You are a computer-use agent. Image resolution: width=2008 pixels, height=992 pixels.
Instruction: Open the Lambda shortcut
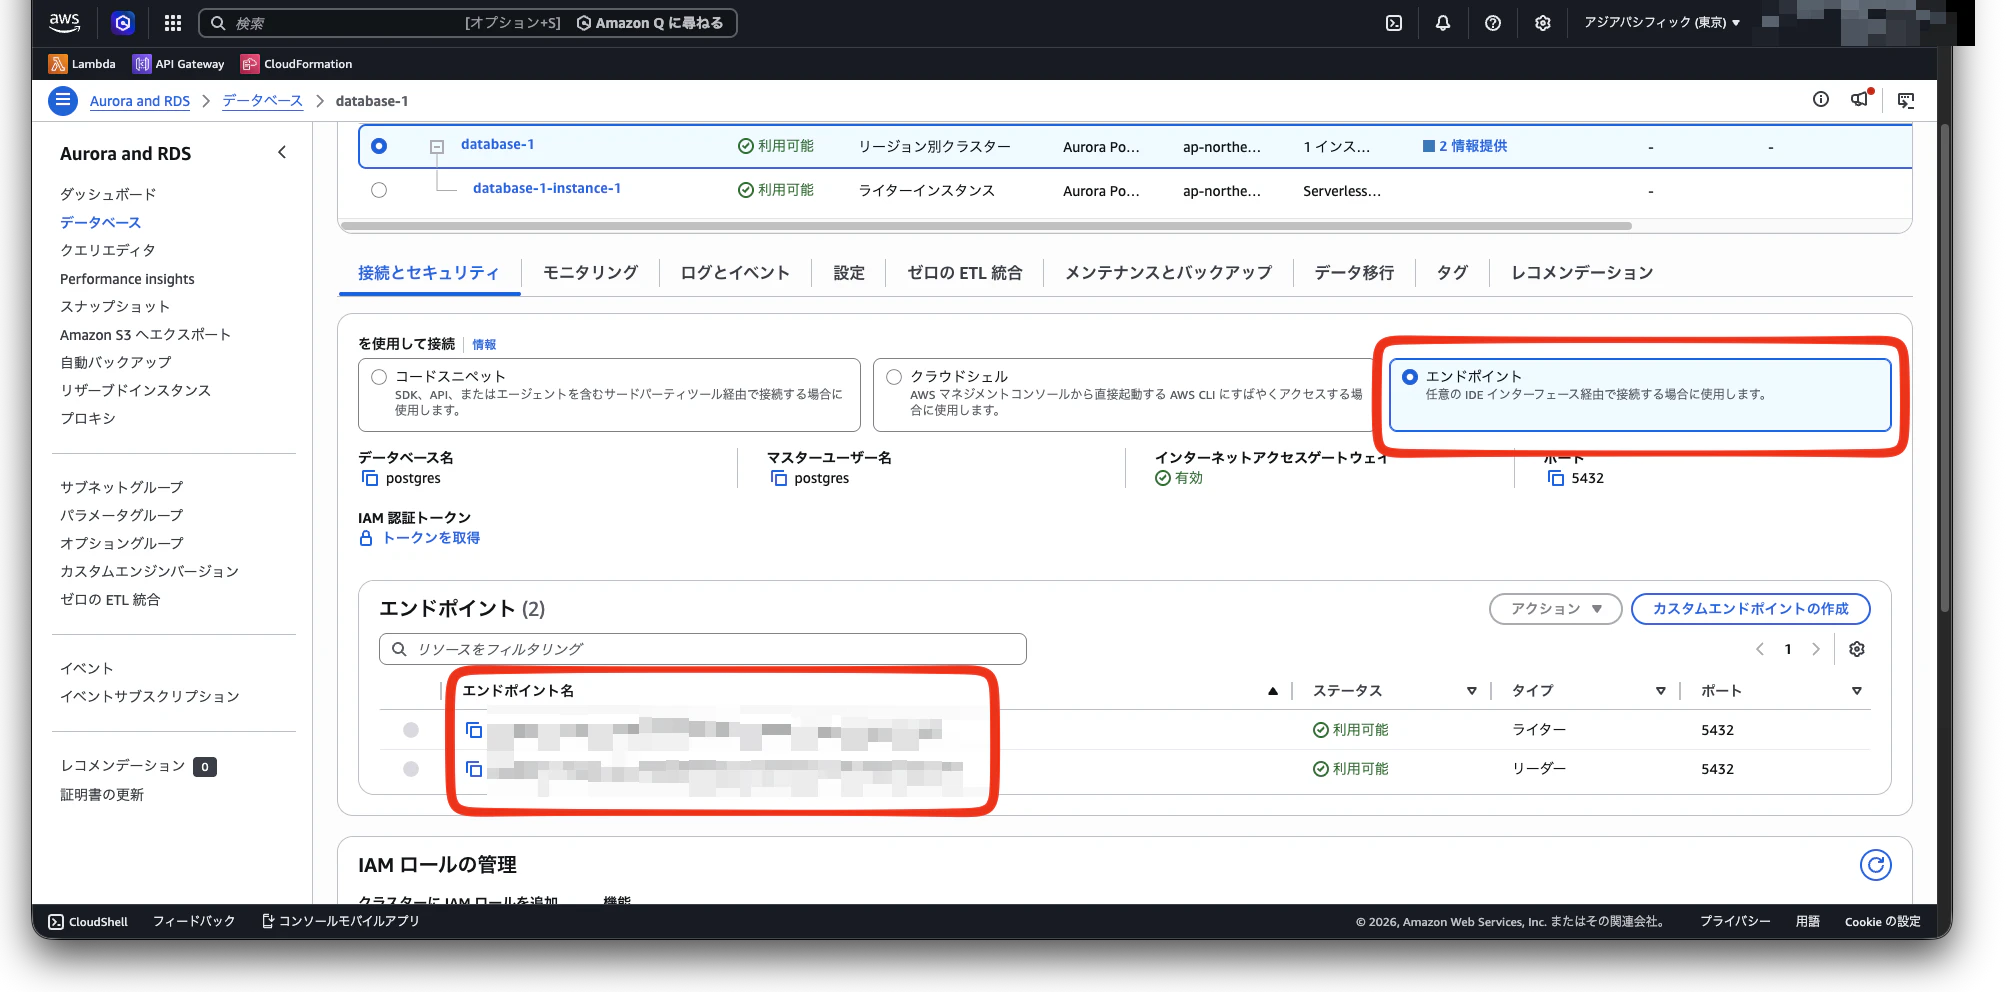click(82, 64)
